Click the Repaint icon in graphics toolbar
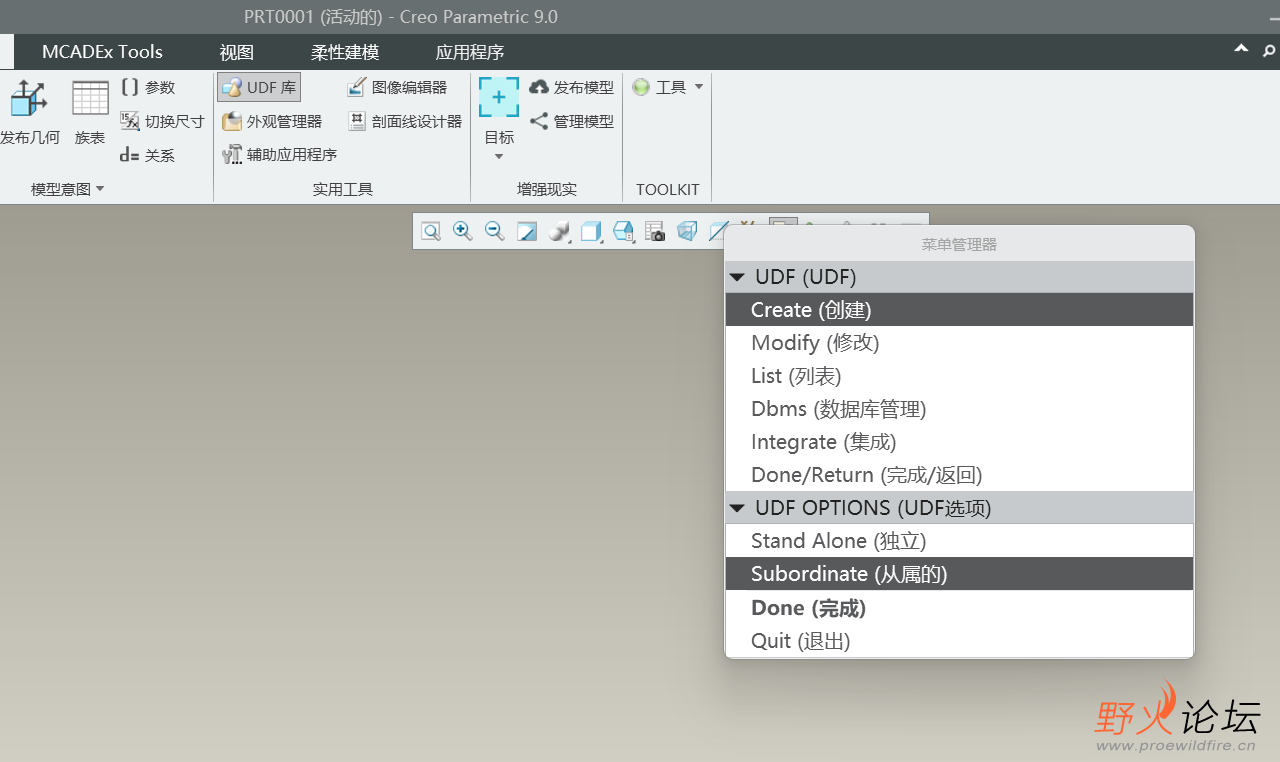Viewport: 1280px width, 762px height. [x=526, y=232]
